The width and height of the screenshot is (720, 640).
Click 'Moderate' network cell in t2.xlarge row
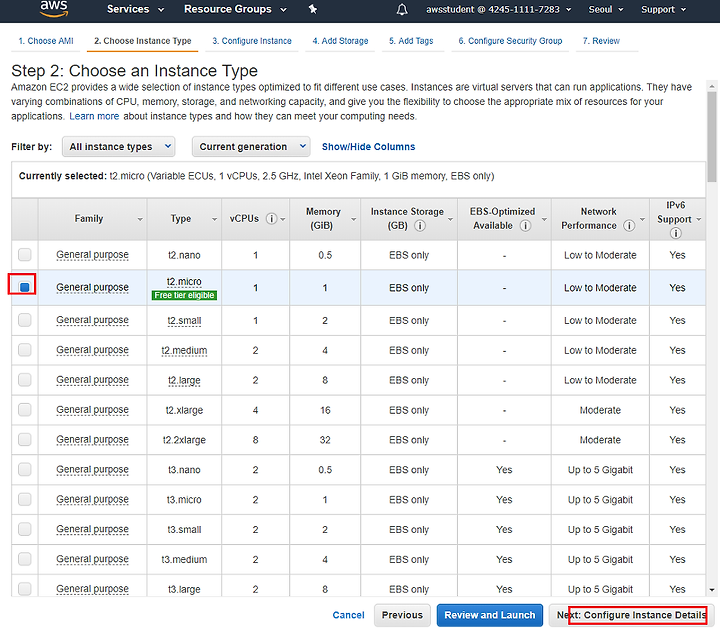(600, 410)
